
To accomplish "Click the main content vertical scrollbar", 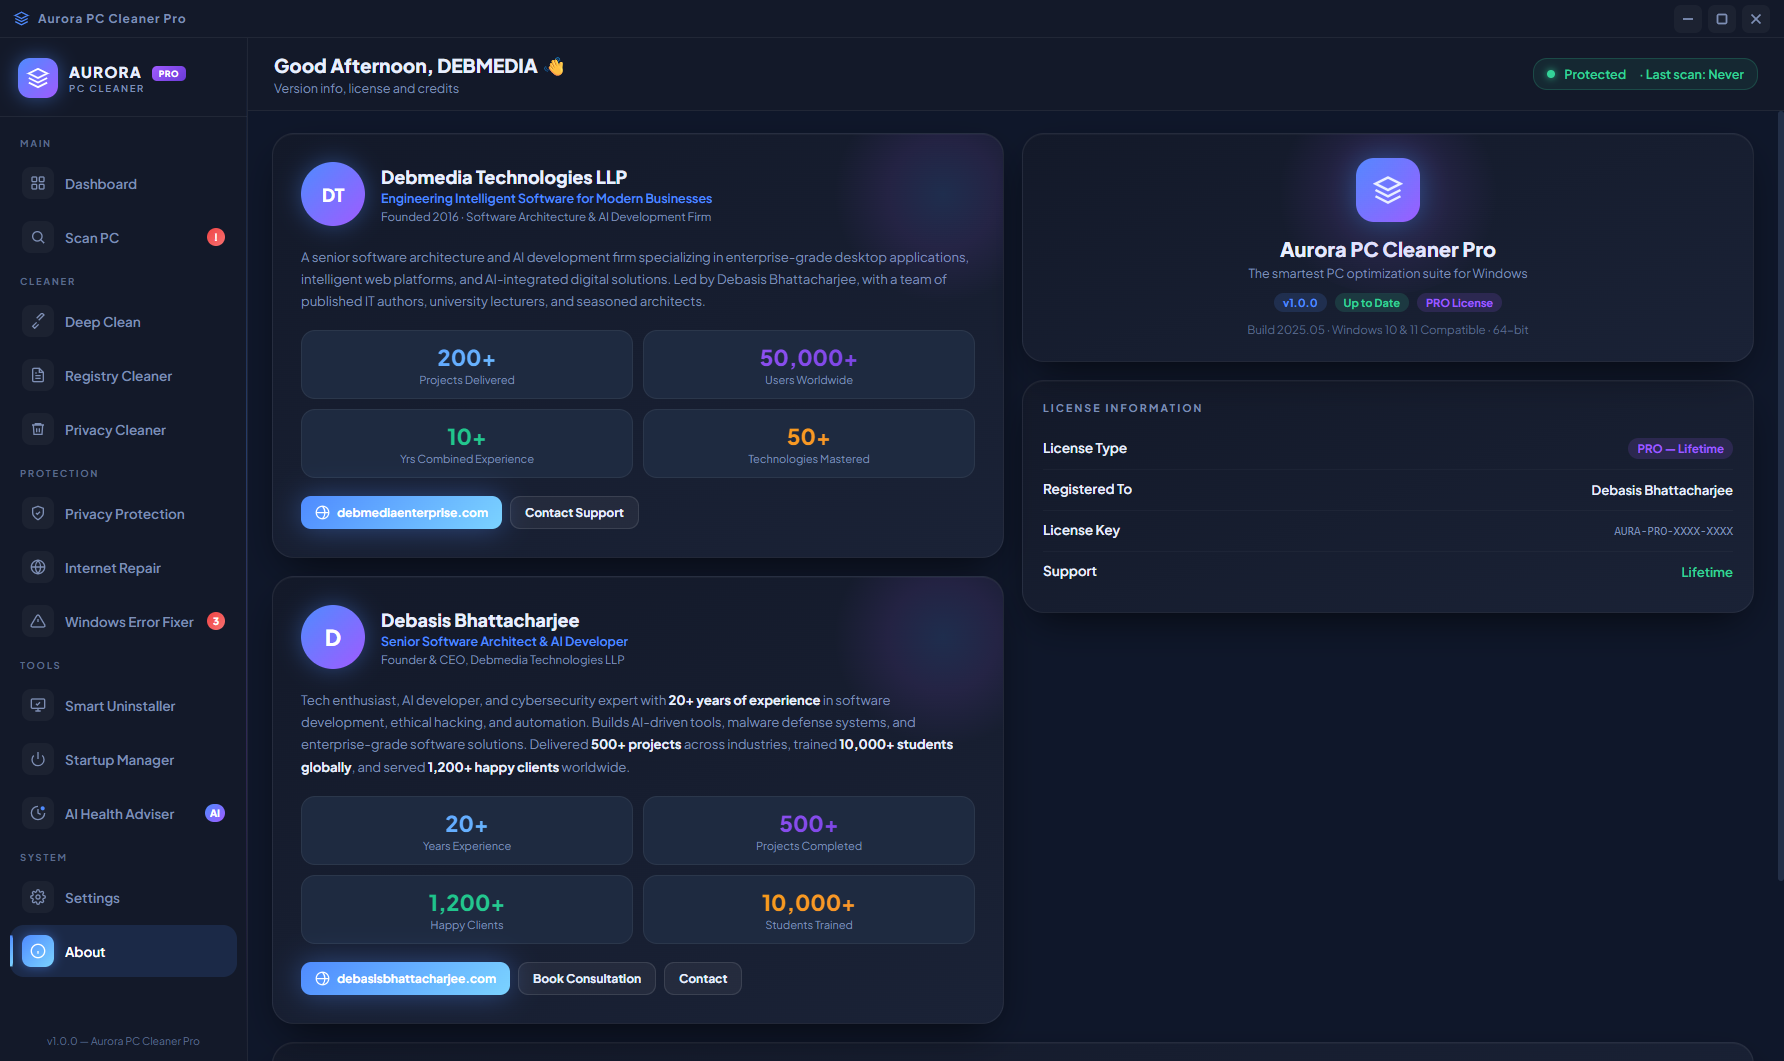I will (x=1780, y=495).
